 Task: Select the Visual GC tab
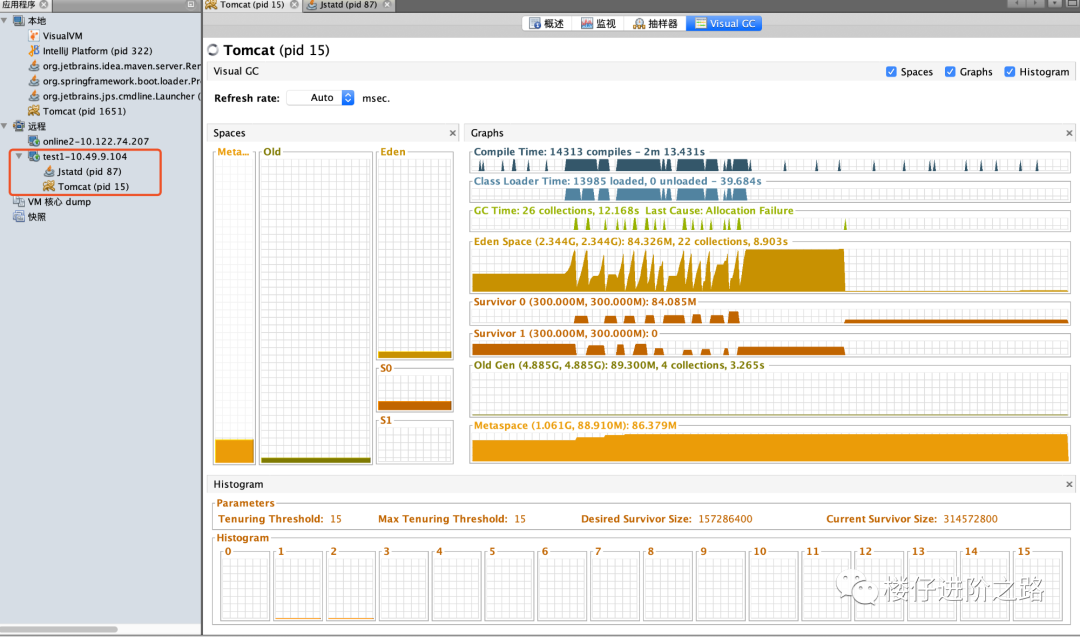(x=725, y=23)
